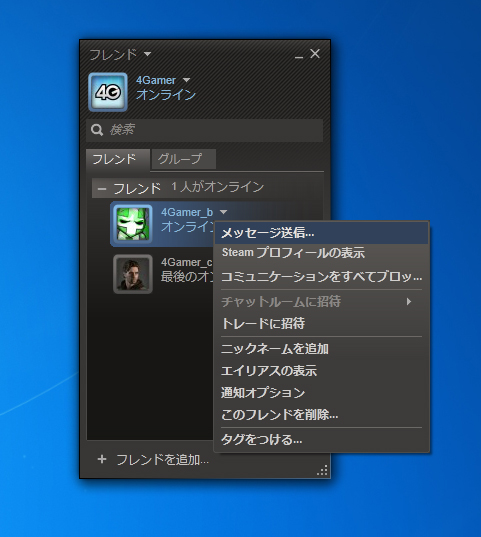
Task: Switch to the フレンド tab
Action: pos(118,160)
